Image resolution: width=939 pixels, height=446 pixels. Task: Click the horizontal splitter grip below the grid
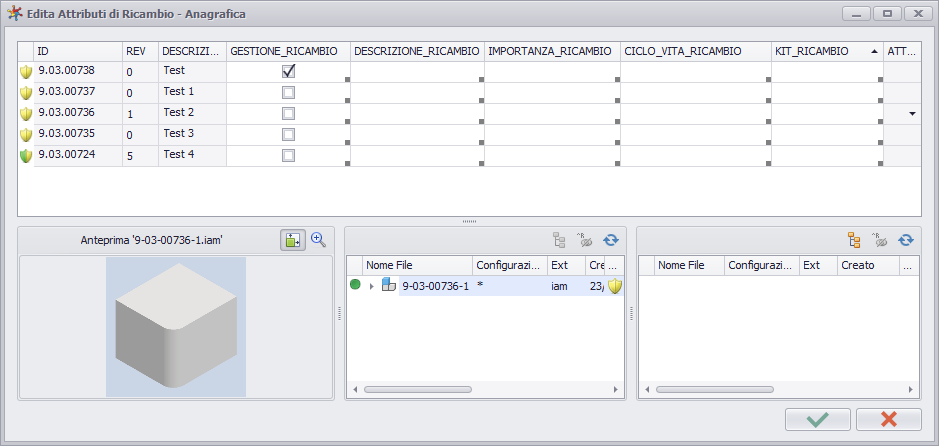(x=470, y=222)
